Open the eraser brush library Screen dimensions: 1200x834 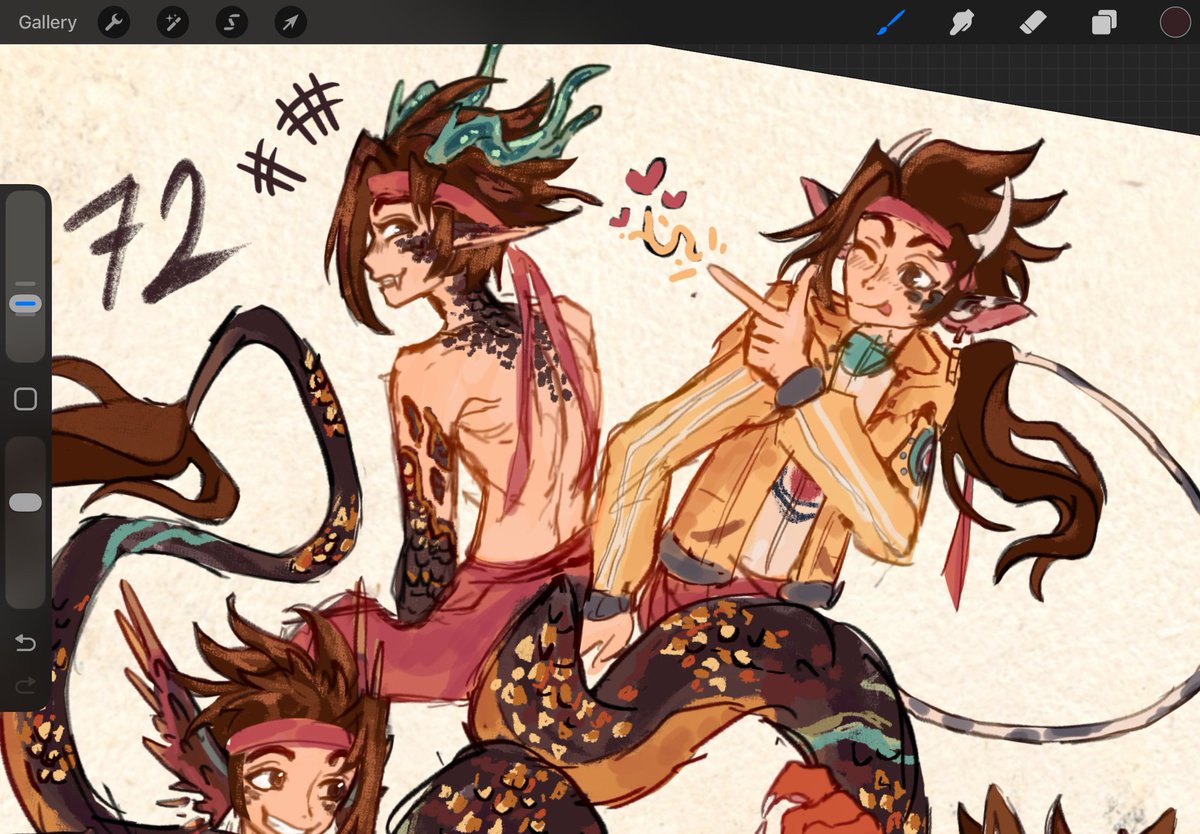[x=1032, y=22]
